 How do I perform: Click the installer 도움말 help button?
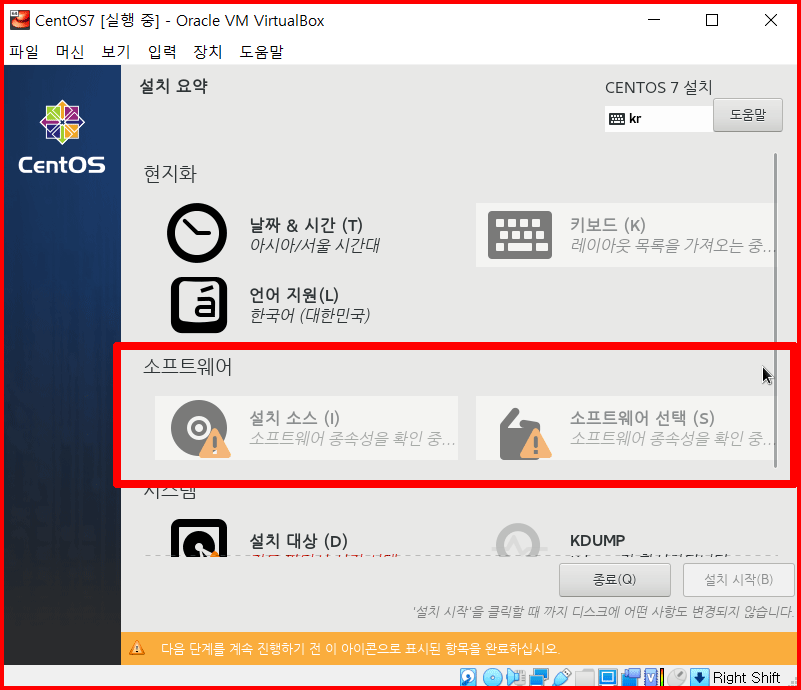[747, 115]
